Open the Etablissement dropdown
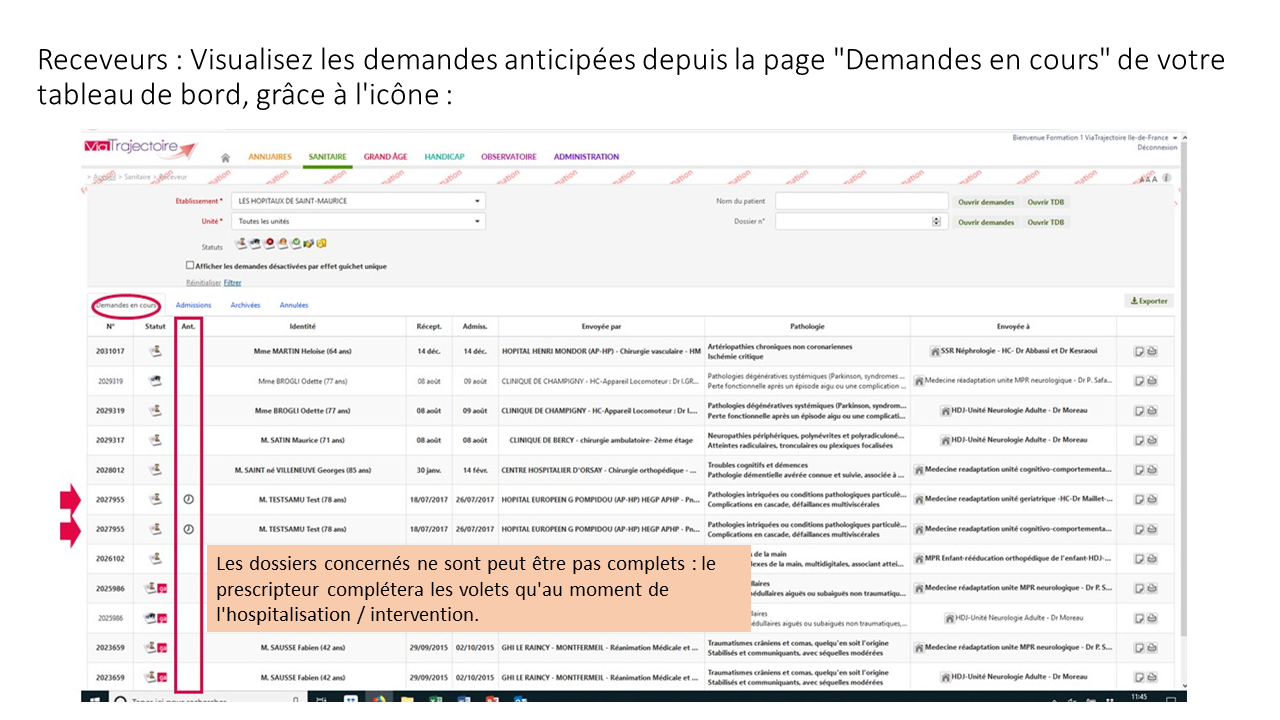Viewport: 1280px width, 720px height. tap(358, 201)
